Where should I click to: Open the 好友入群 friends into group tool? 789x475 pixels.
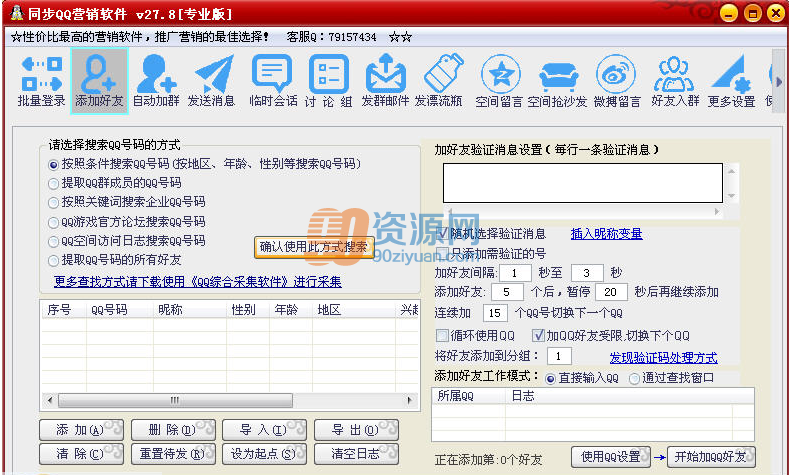[x=675, y=82]
